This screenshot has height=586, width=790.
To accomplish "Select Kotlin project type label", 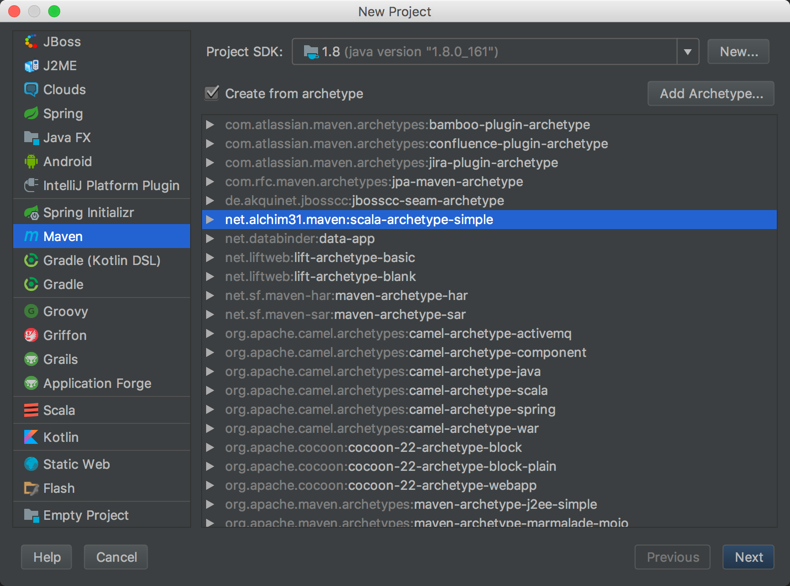I will click(x=61, y=437).
